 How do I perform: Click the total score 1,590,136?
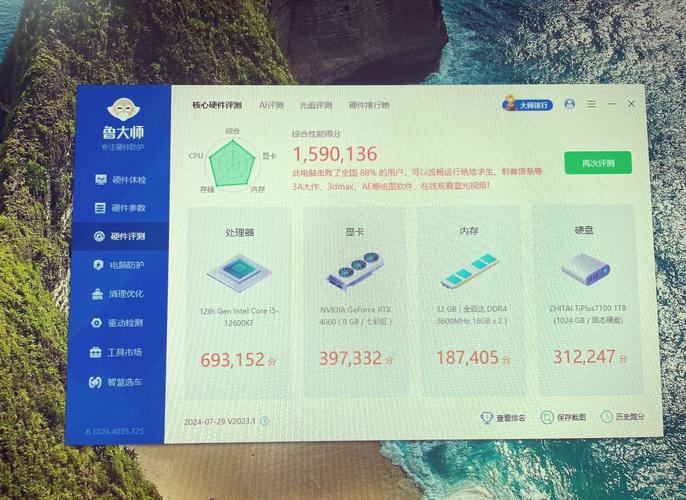point(335,154)
